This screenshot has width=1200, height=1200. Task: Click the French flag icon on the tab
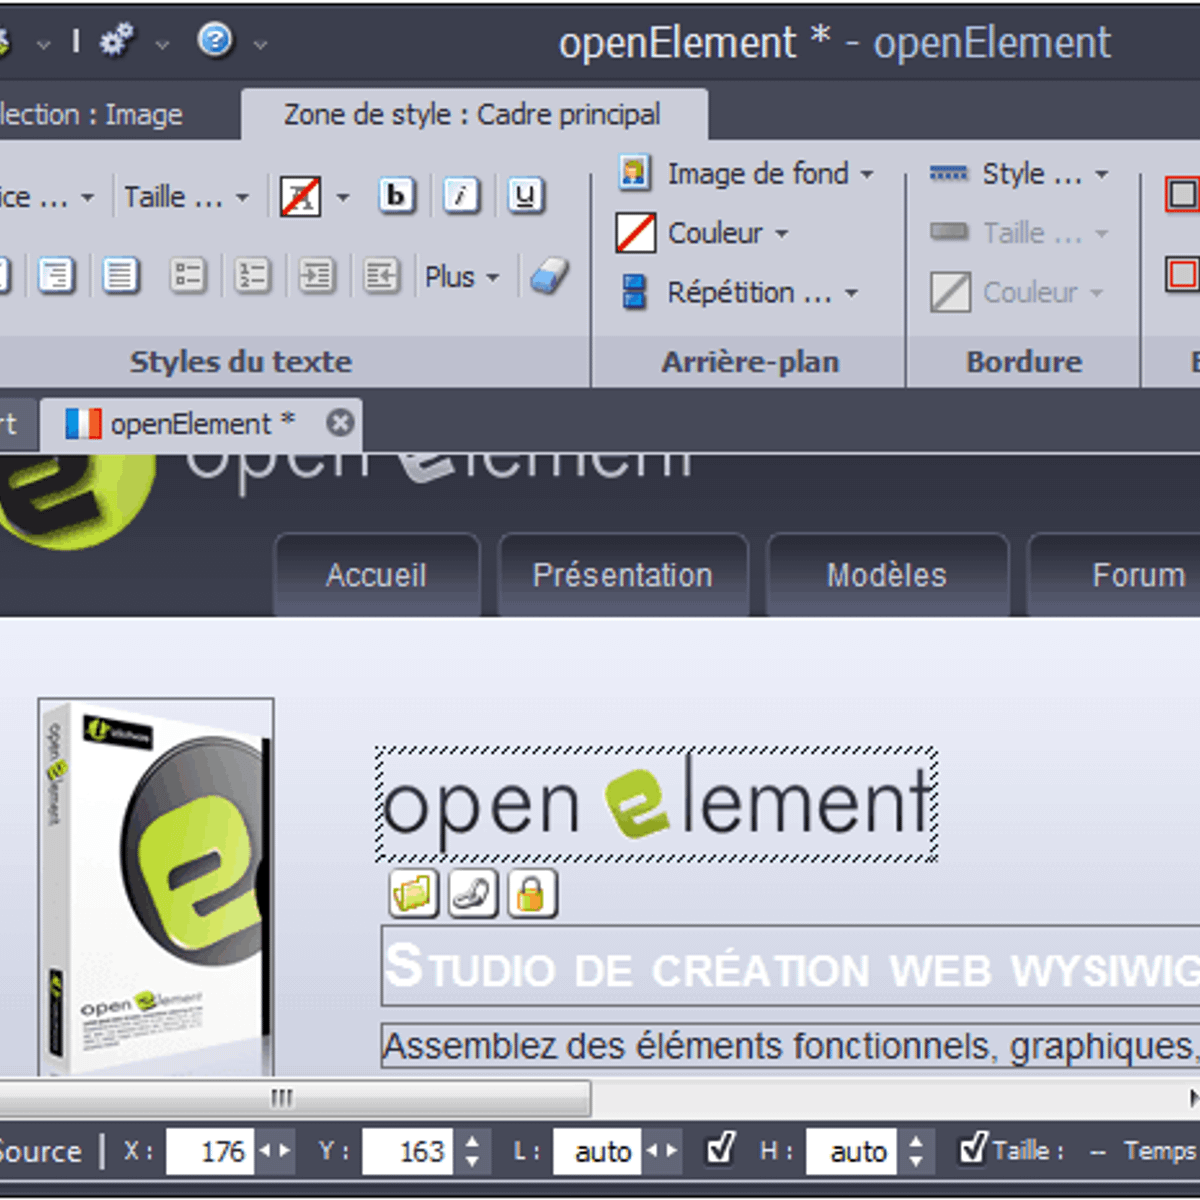[x=83, y=424]
